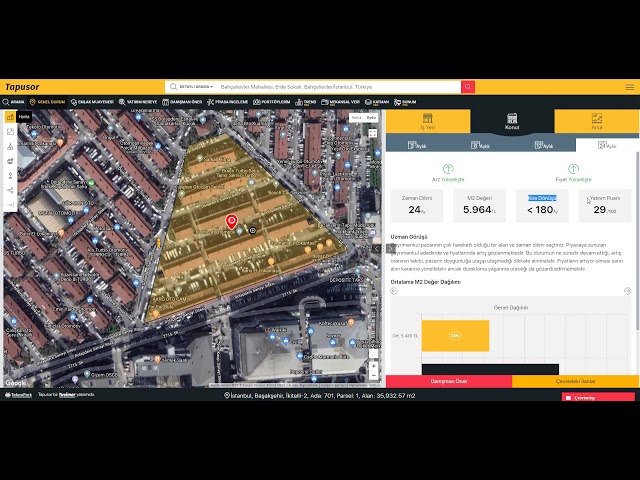Click the left chevron on map edge

(376, 248)
